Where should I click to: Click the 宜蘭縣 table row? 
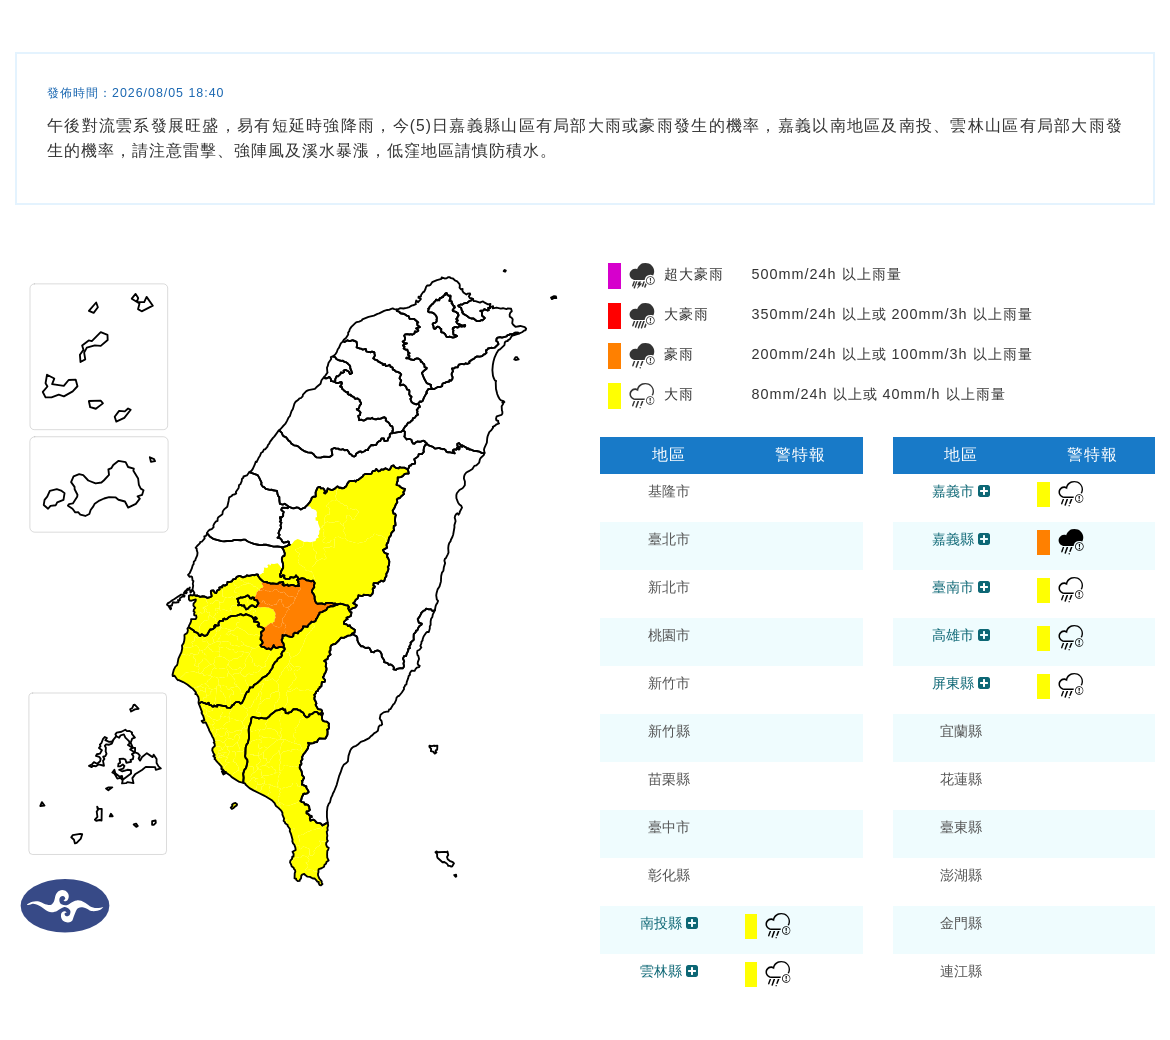click(1024, 738)
